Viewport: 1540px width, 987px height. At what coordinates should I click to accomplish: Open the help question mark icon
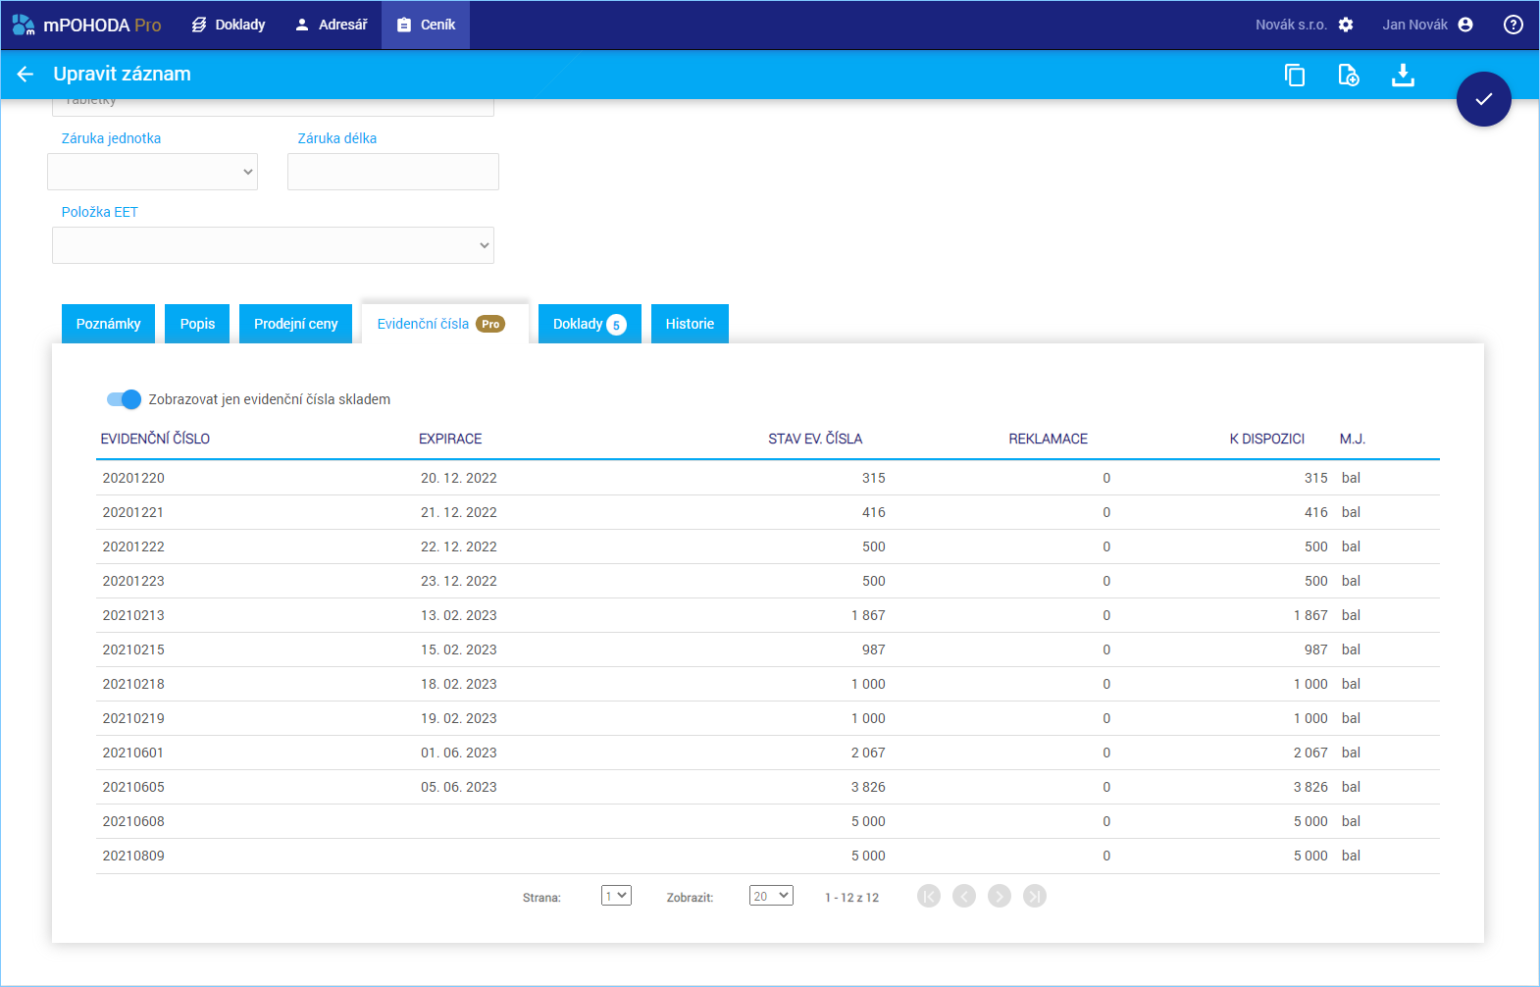click(1513, 25)
